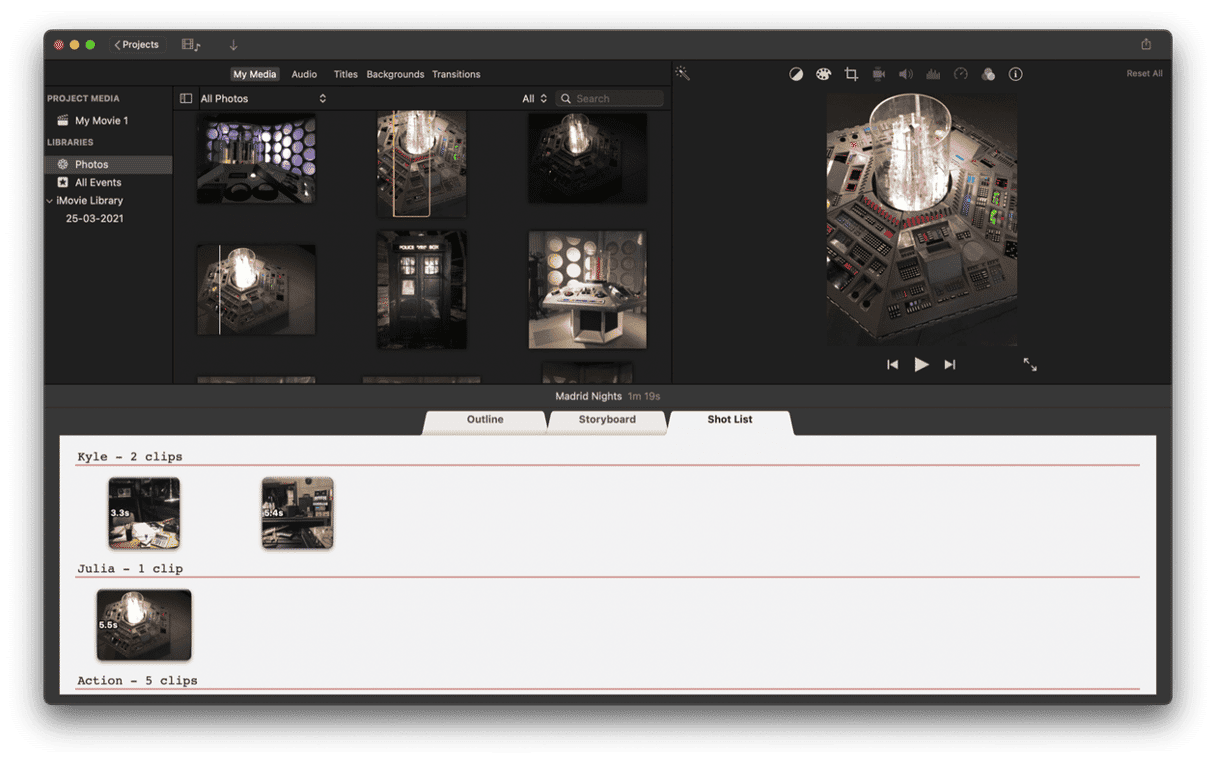Click the magic wand auto-enhance icon
Viewport: 1216px width, 763px height.
click(x=683, y=73)
